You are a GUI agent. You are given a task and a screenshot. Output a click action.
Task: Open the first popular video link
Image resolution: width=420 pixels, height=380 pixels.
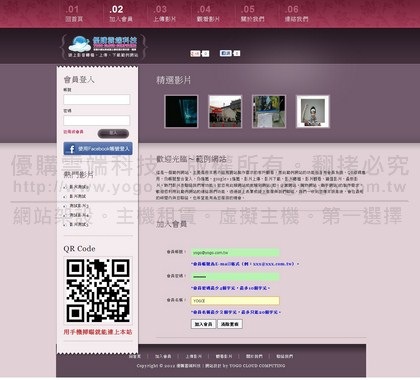pos(79,187)
